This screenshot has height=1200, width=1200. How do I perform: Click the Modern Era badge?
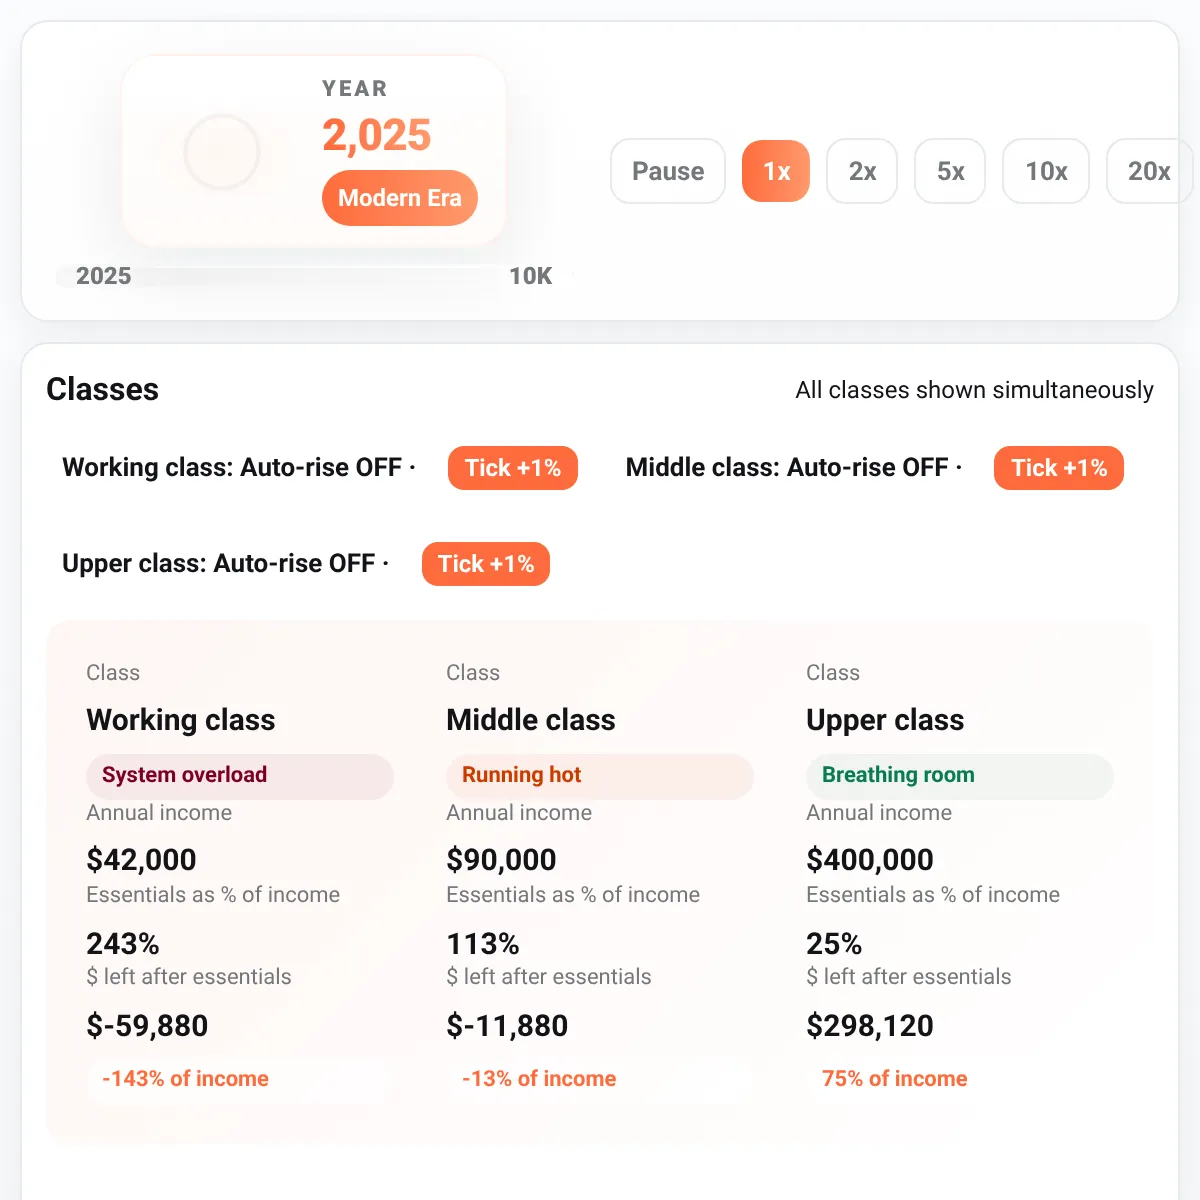[400, 198]
